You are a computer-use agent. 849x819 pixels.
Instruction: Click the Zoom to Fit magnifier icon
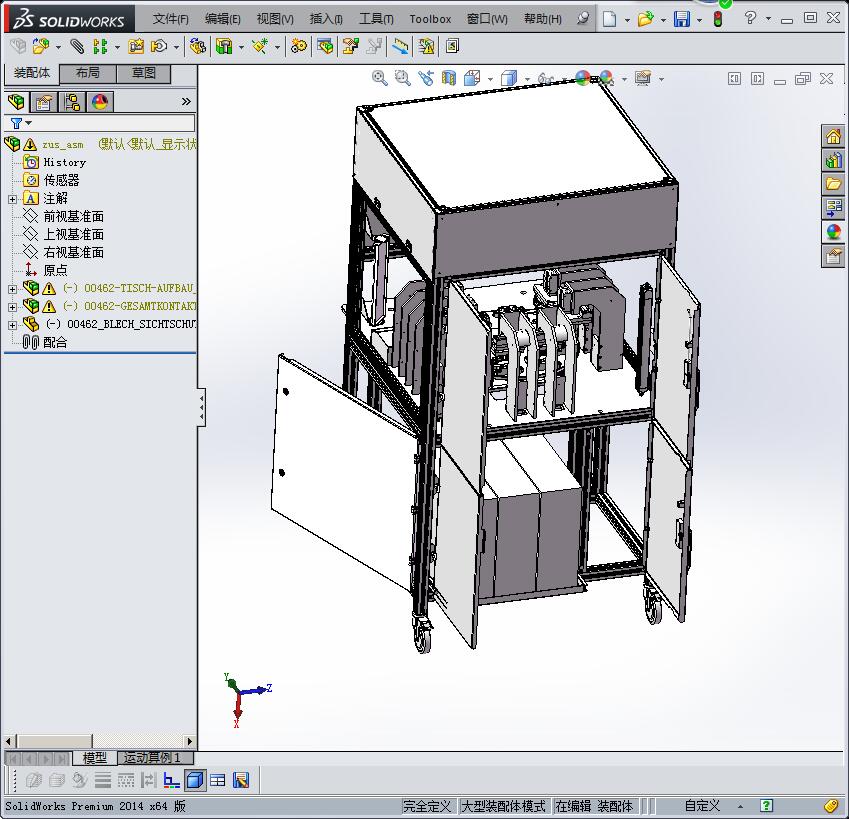point(380,78)
